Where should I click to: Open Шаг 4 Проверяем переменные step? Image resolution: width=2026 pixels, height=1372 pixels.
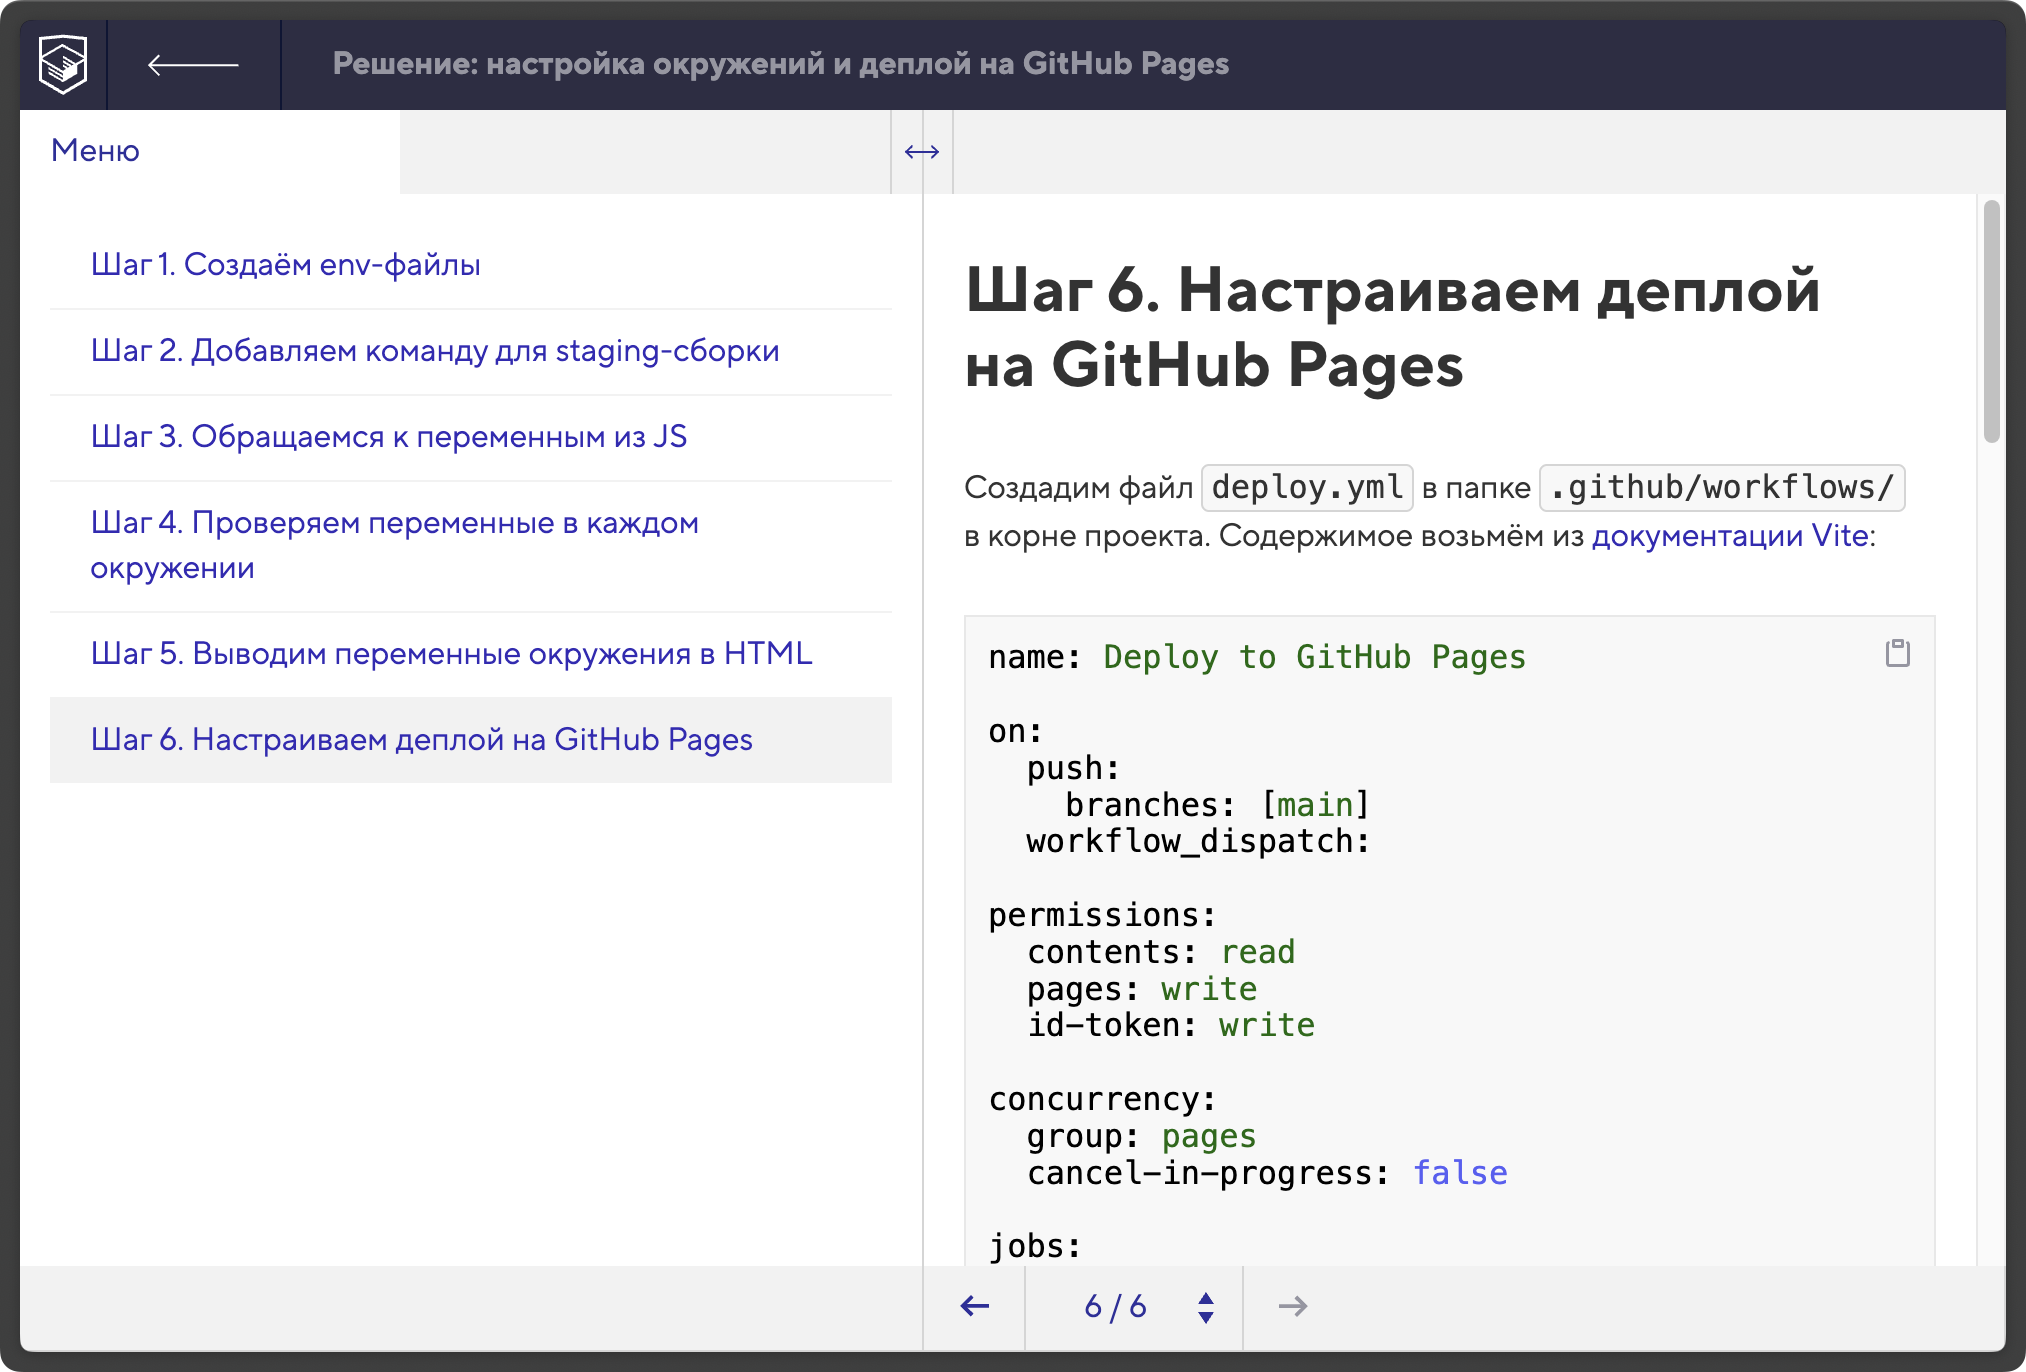pos(394,545)
